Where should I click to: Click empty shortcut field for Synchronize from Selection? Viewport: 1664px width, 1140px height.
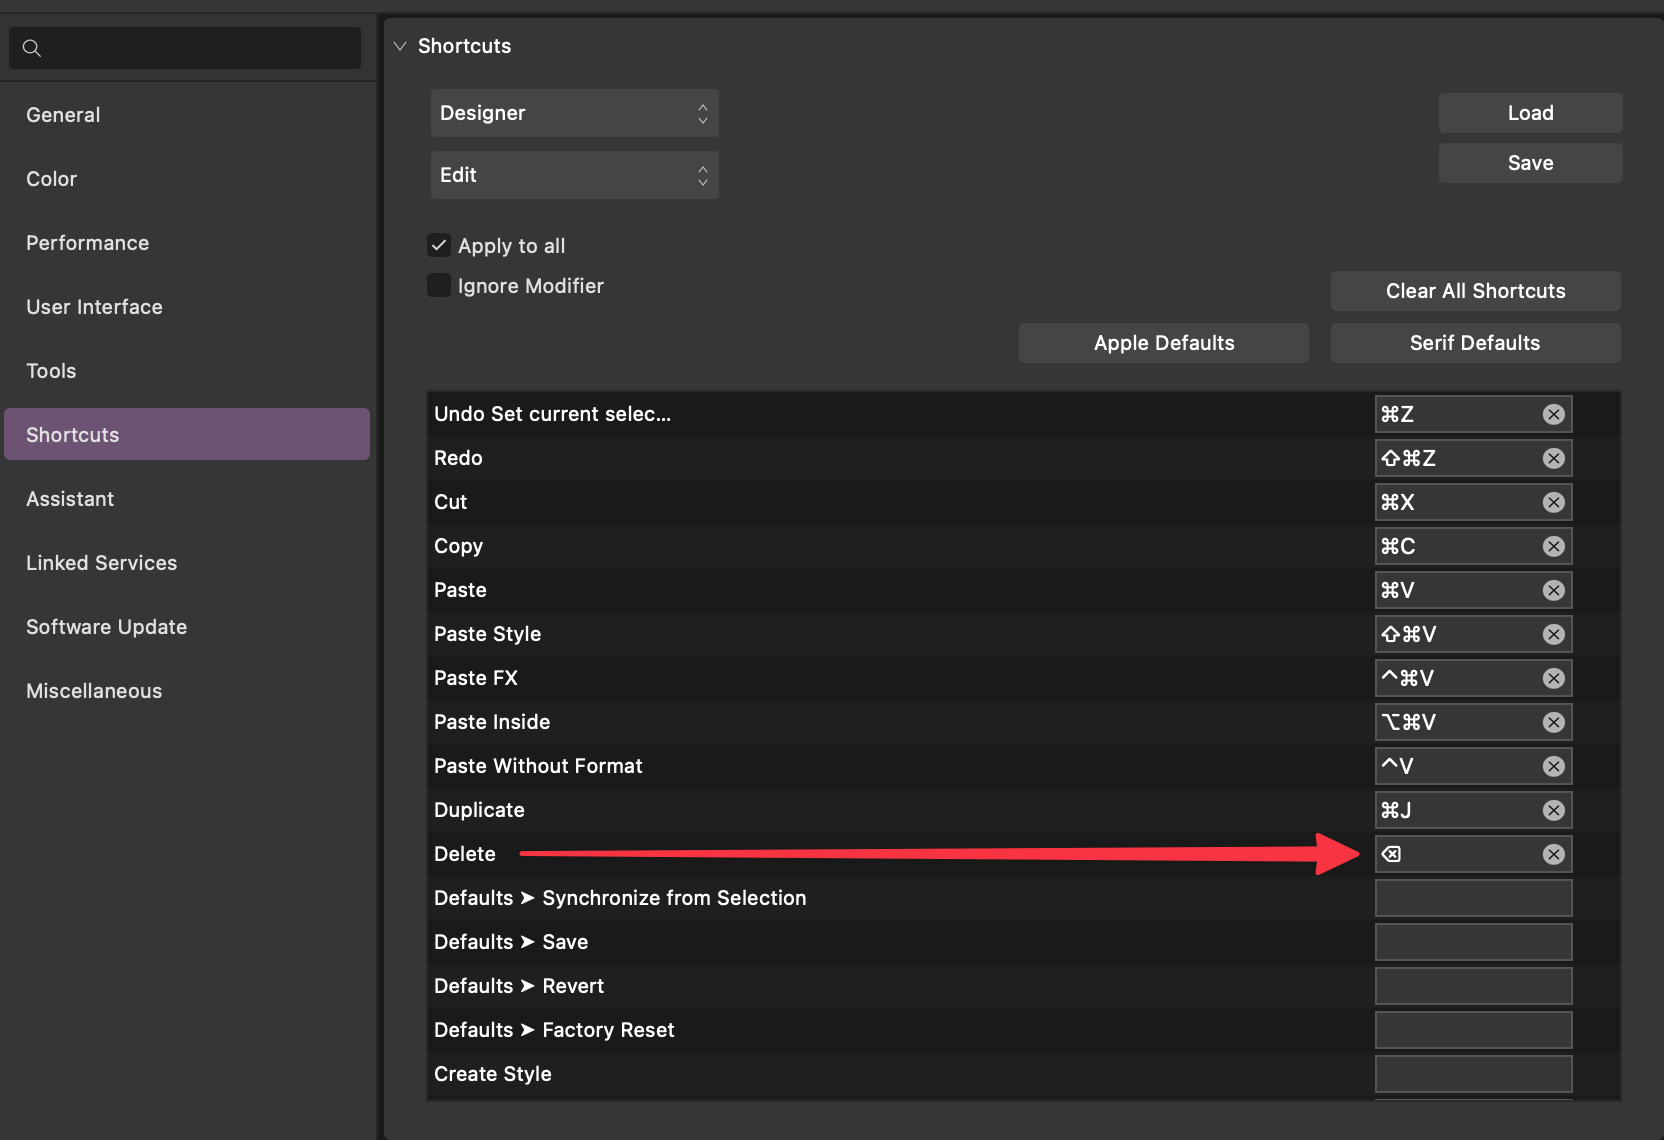(1473, 898)
